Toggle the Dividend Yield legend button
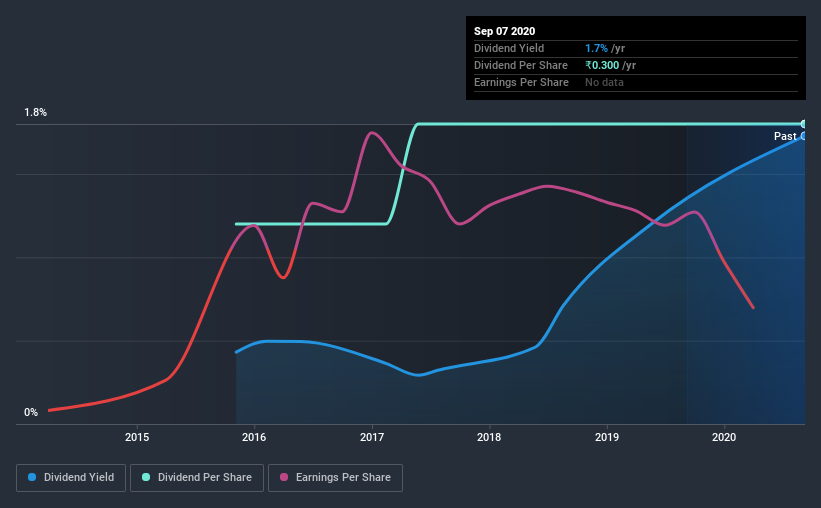Viewport: 821px width, 508px height. (x=71, y=478)
